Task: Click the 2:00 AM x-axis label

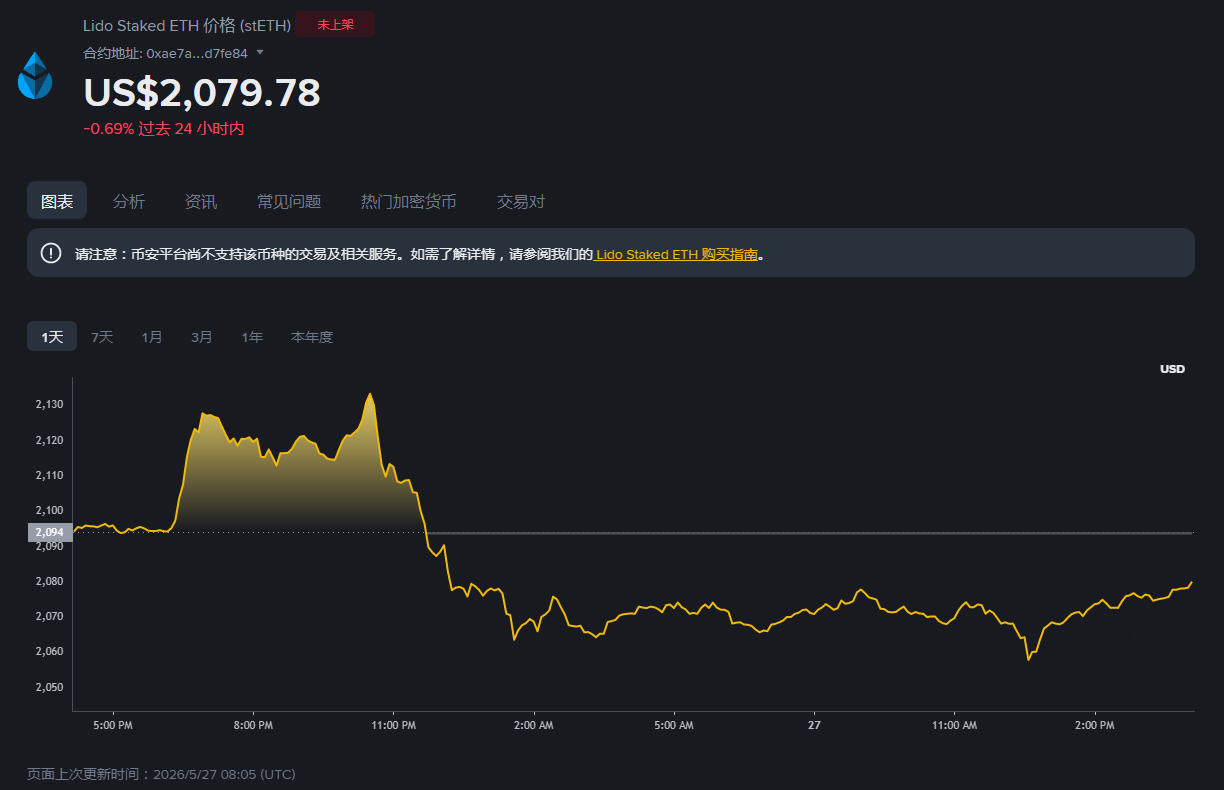Action: coord(533,725)
